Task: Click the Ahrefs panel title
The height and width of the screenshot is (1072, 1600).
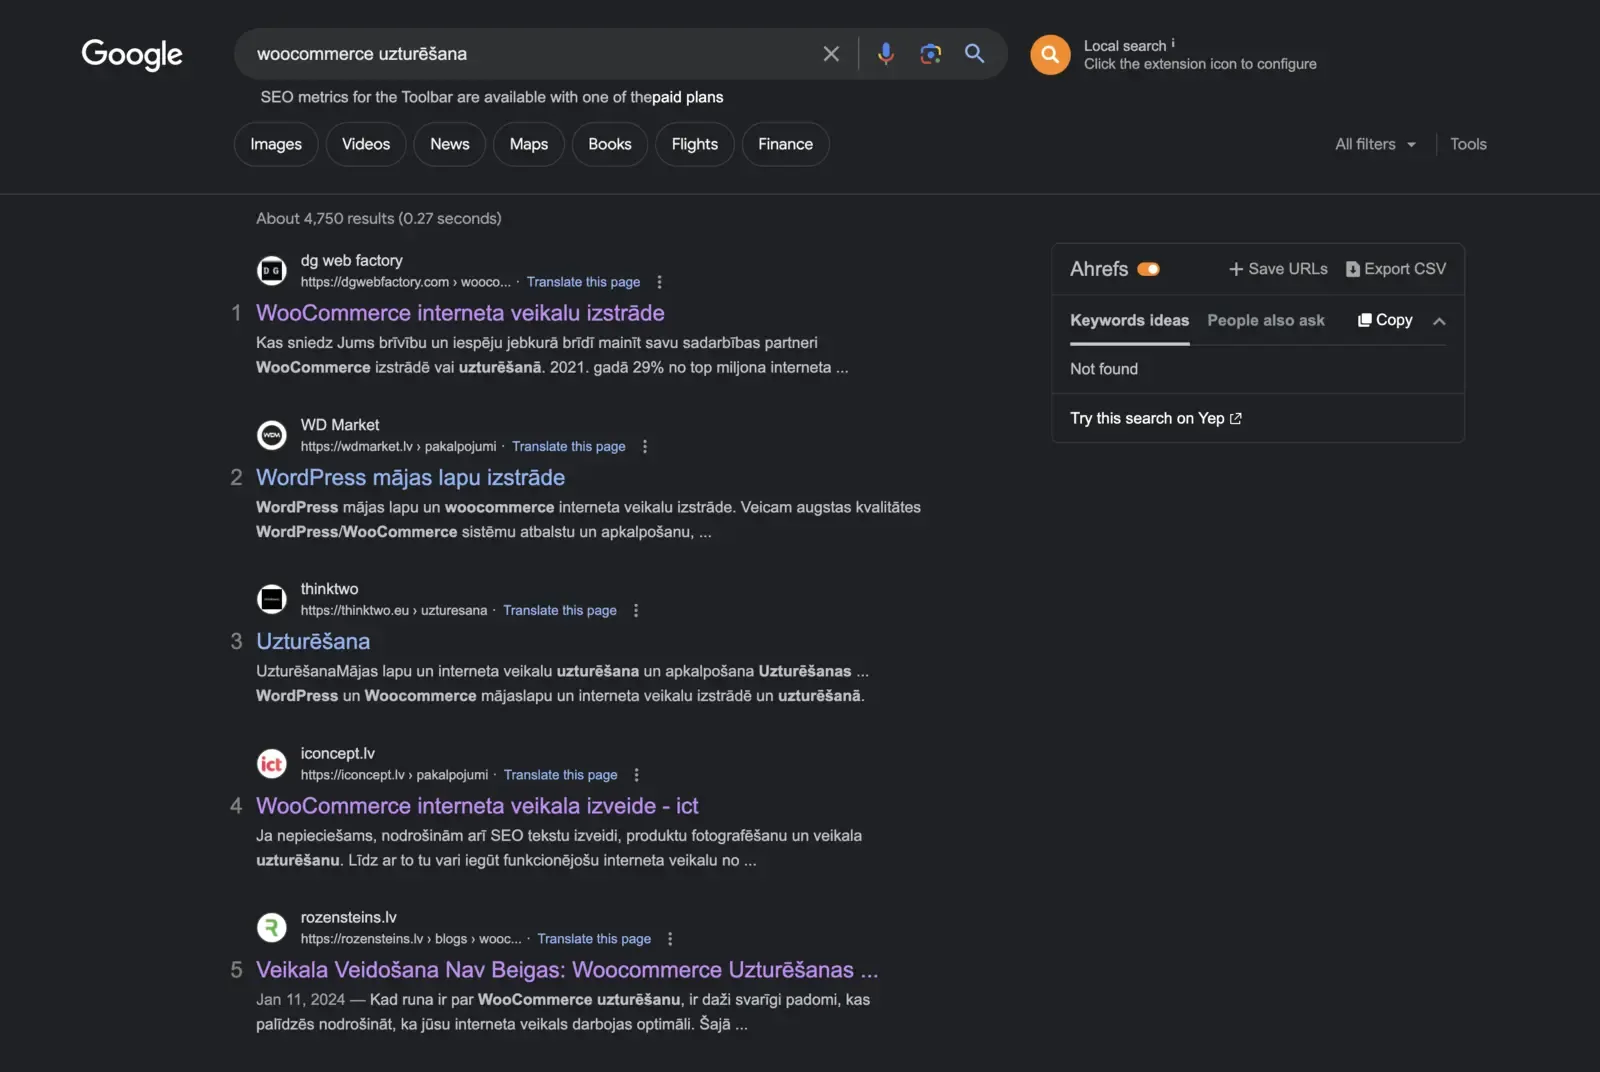Action: pyautogui.click(x=1099, y=269)
